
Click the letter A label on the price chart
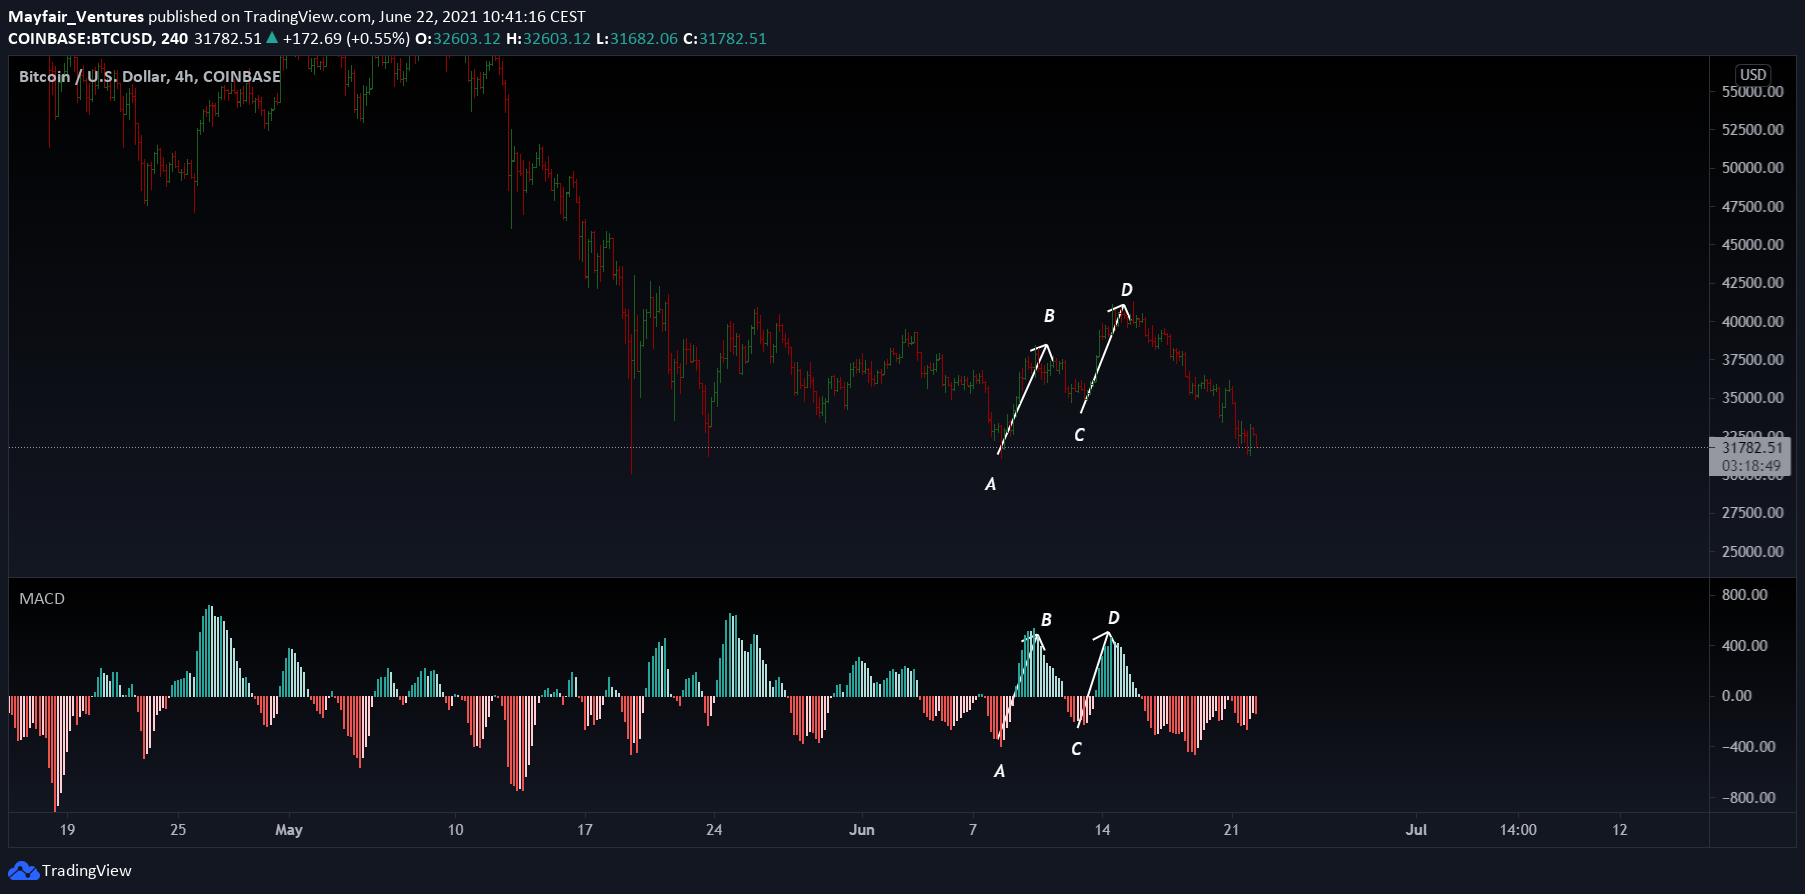990,484
